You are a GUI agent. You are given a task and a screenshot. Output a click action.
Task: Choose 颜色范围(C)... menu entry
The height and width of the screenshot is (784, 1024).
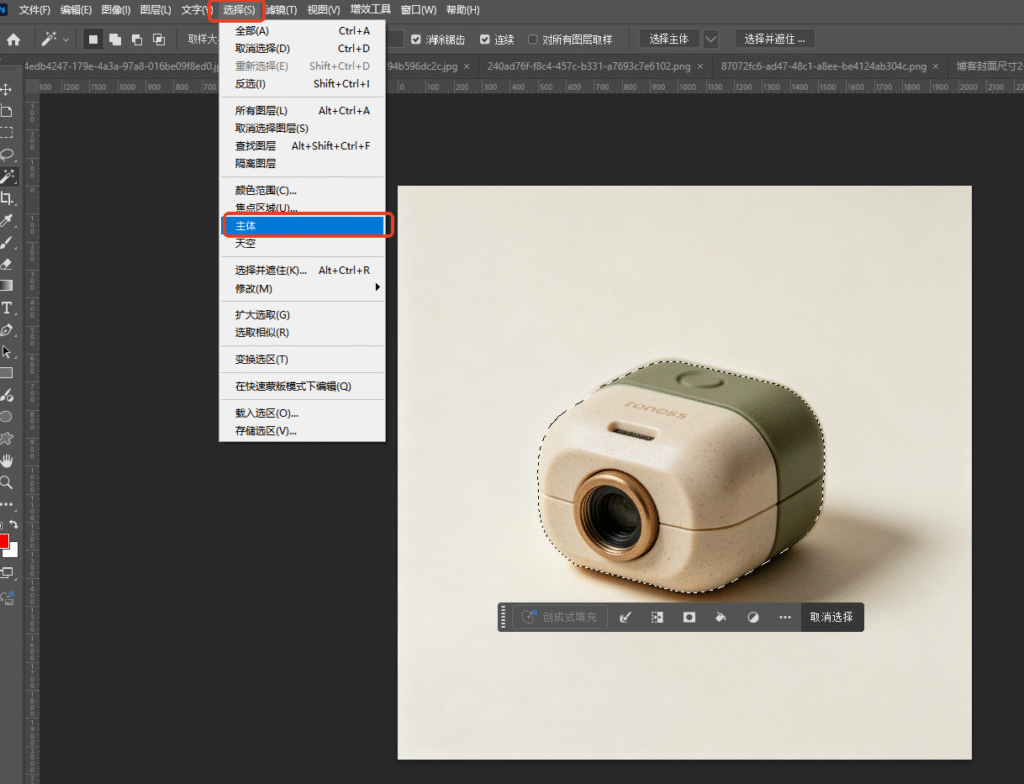[x=302, y=190]
